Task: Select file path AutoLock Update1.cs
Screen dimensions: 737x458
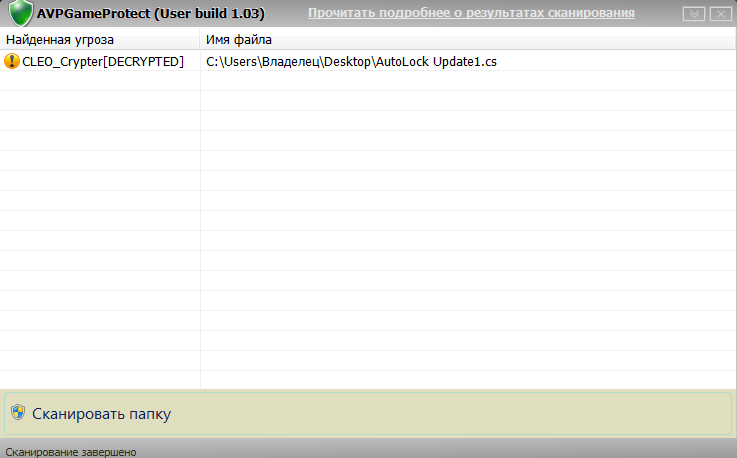Action: coord(351,62)
